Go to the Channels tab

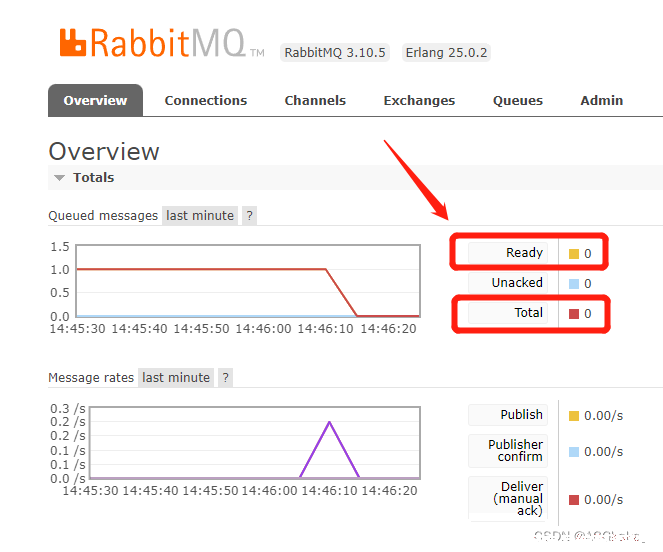(x=315, y=100)
